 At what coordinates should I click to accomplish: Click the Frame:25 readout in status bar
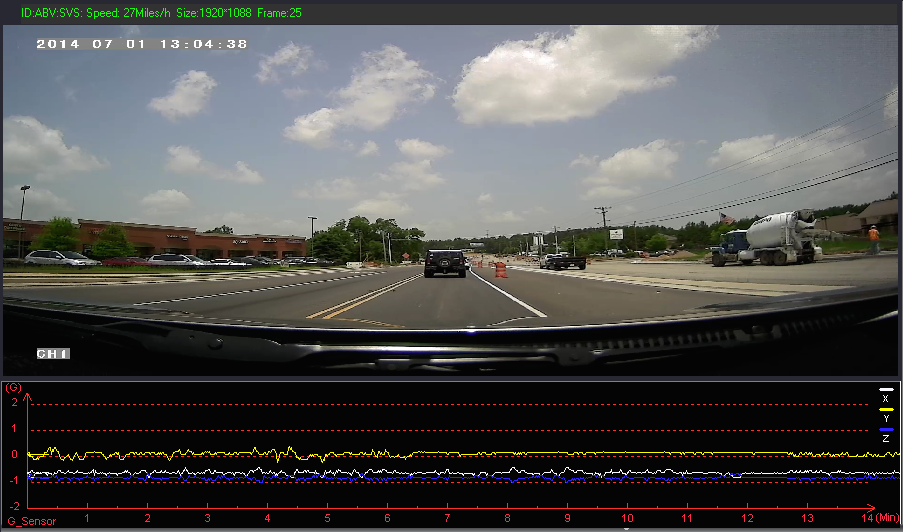tap(280, 13)
